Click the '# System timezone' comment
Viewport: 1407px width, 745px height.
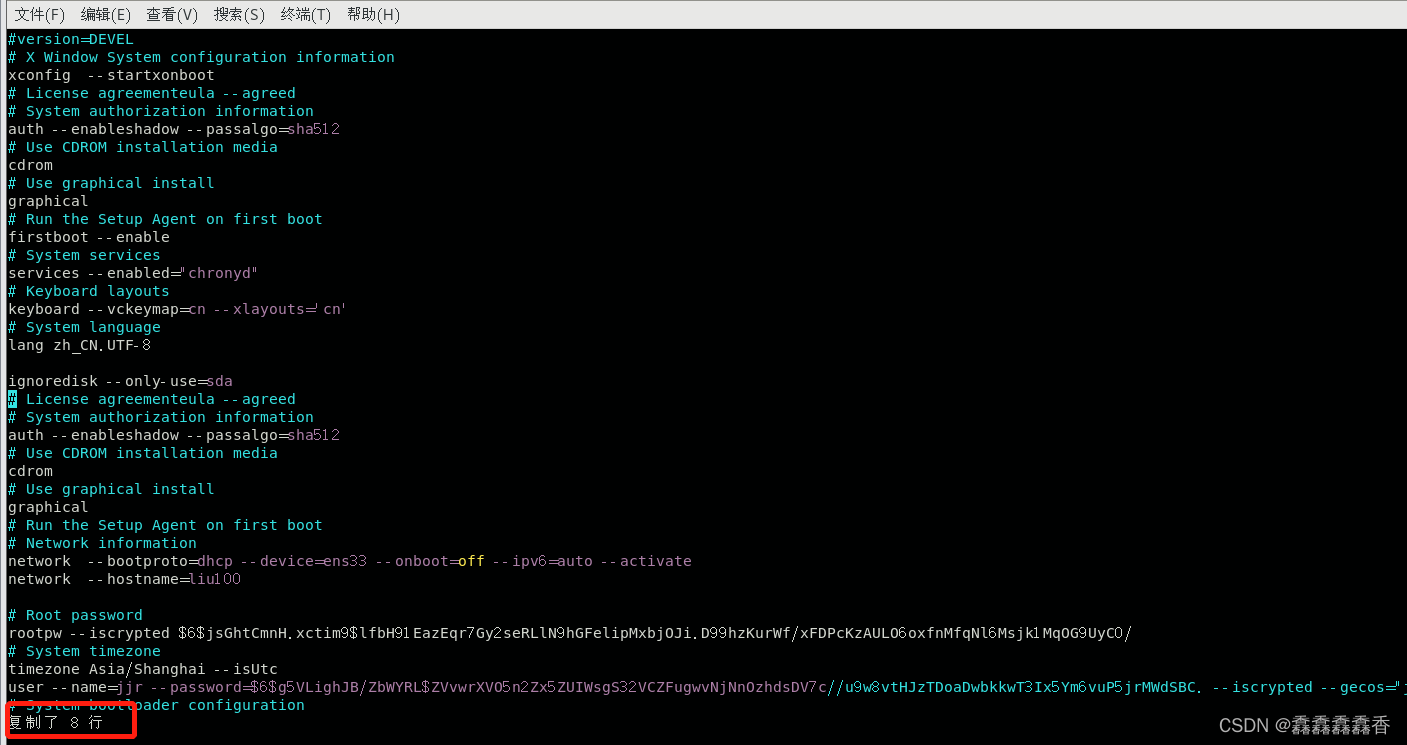(84, 651)
